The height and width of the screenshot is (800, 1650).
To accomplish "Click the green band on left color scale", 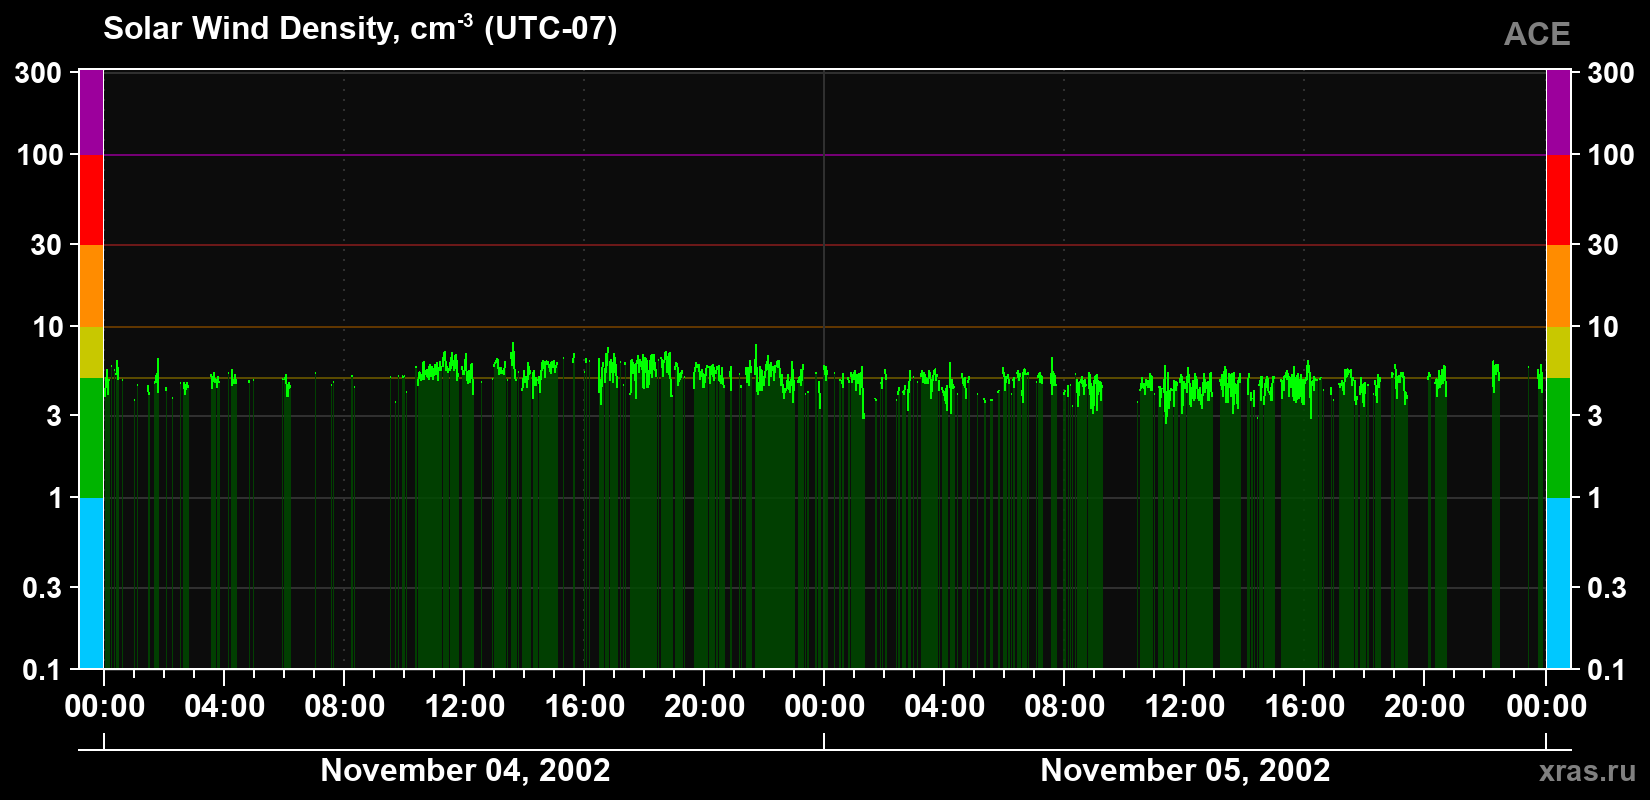I will [x=91, y=438].
